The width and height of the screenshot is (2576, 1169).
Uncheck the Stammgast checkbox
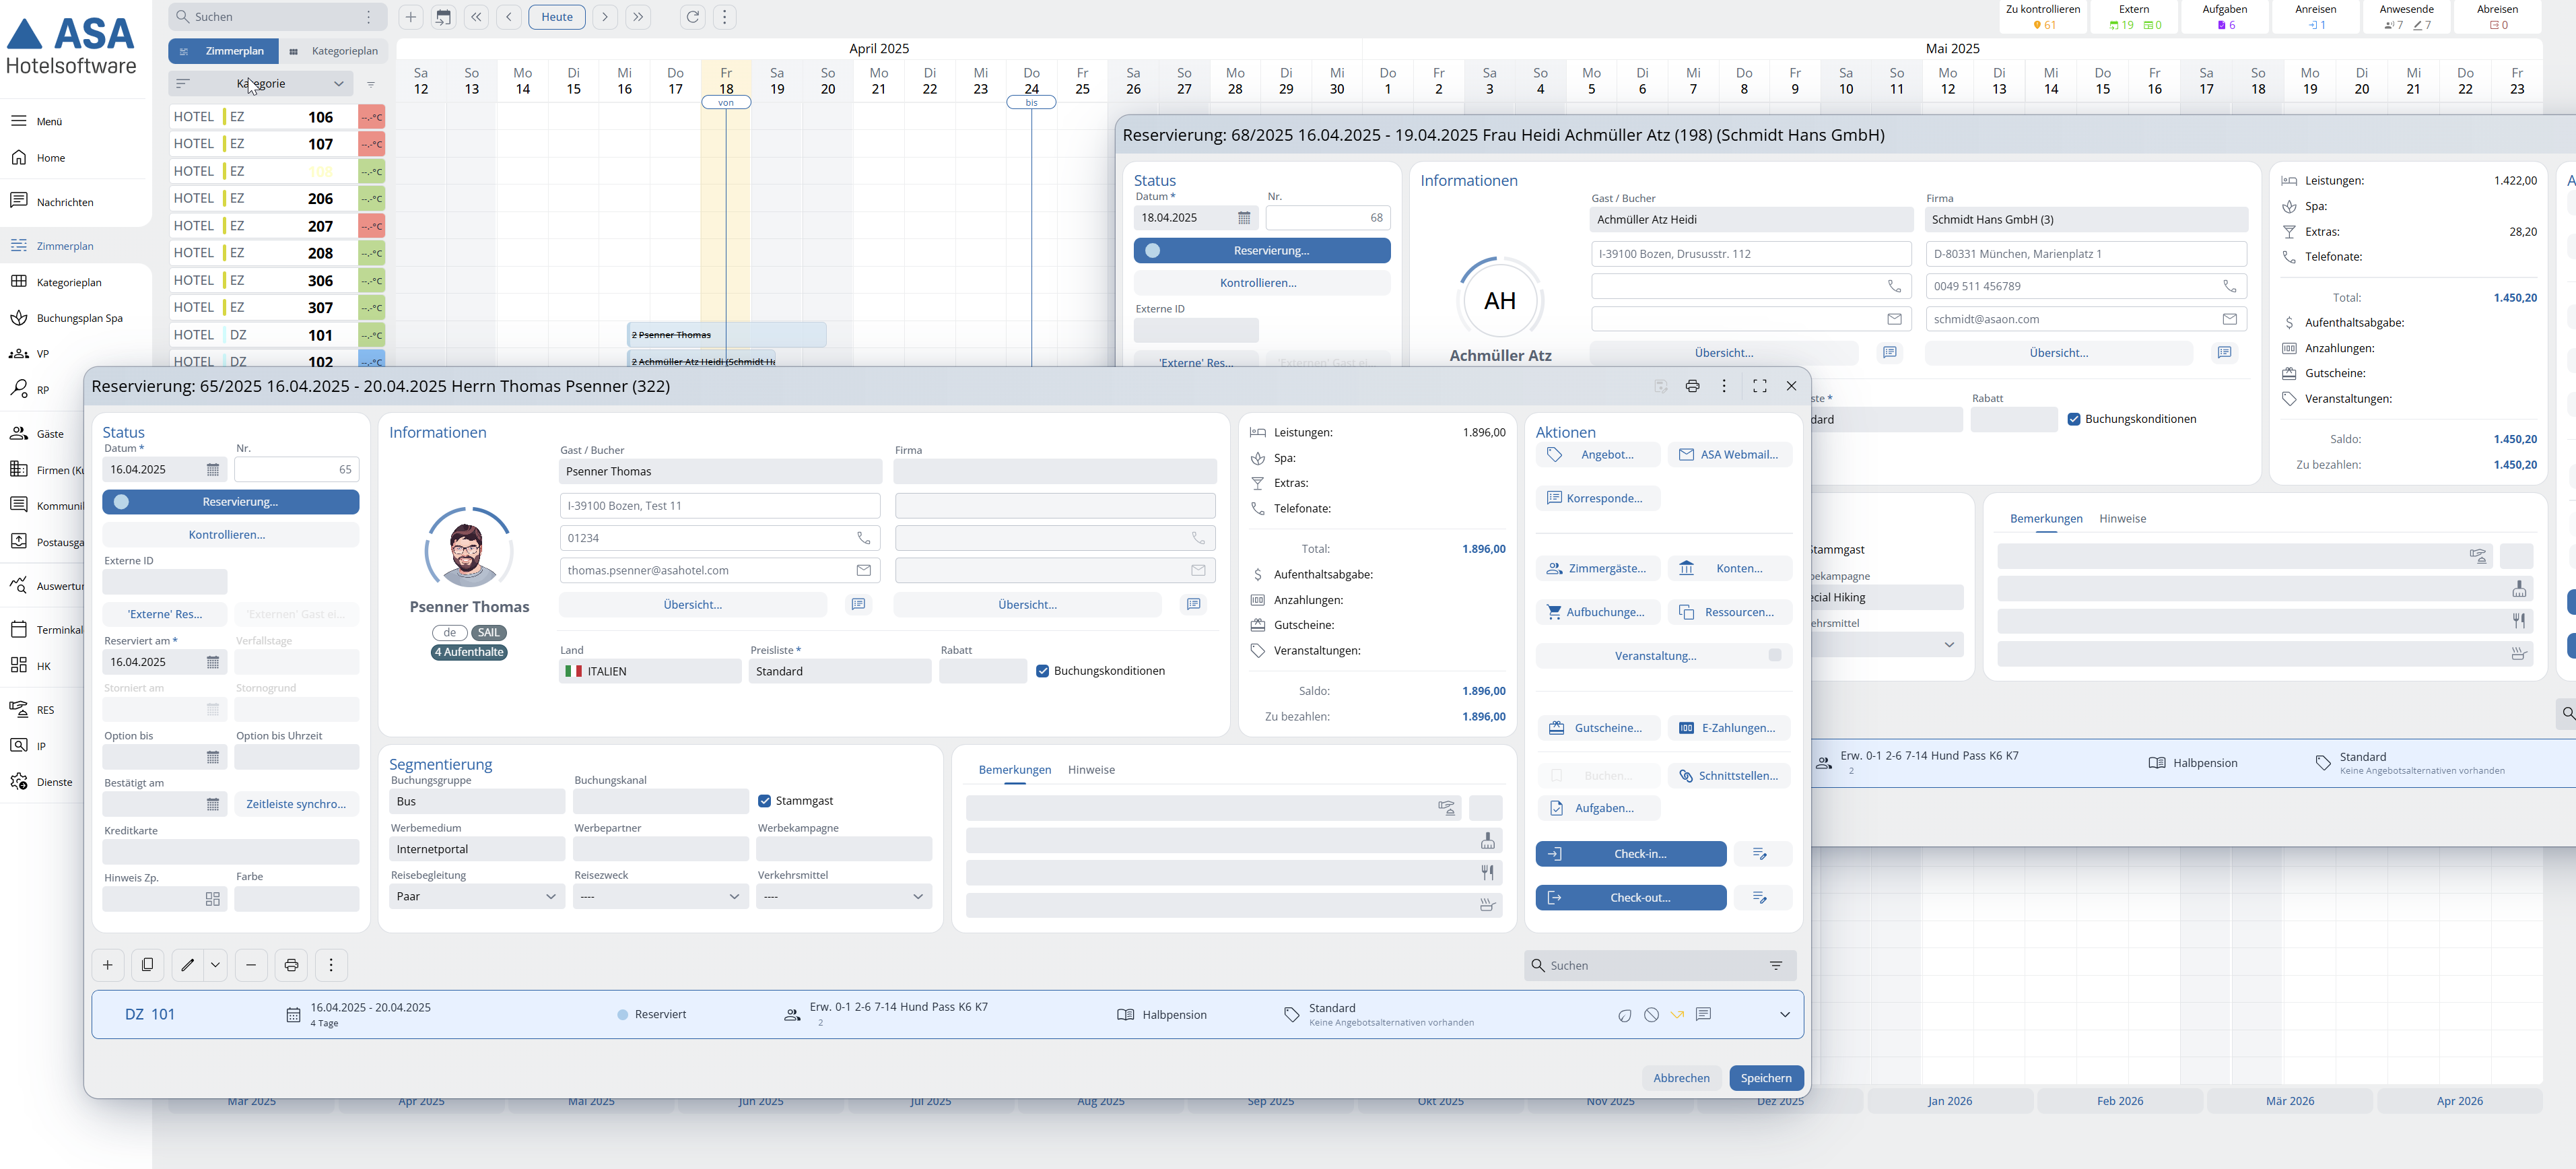tap(765, 801)
